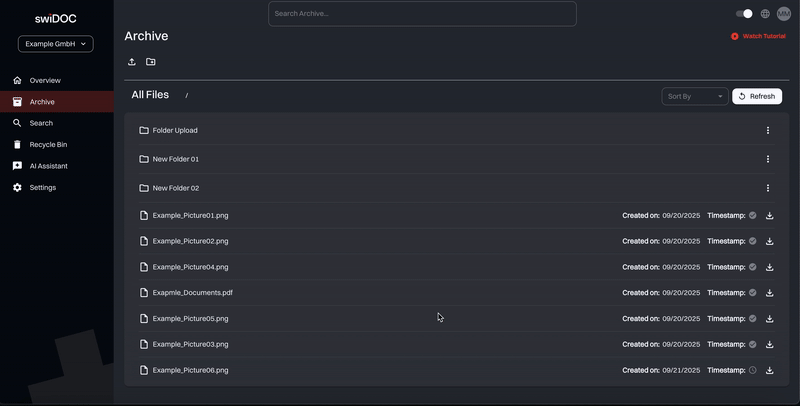Viewport: 800px width, 406px height.
Task: Open the user avatar menu
Action: (784, 14)
